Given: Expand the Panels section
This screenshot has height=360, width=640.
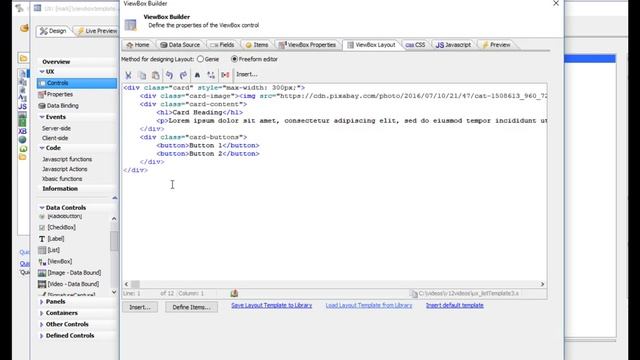Looking at the screenshot, I should (42, 302).
